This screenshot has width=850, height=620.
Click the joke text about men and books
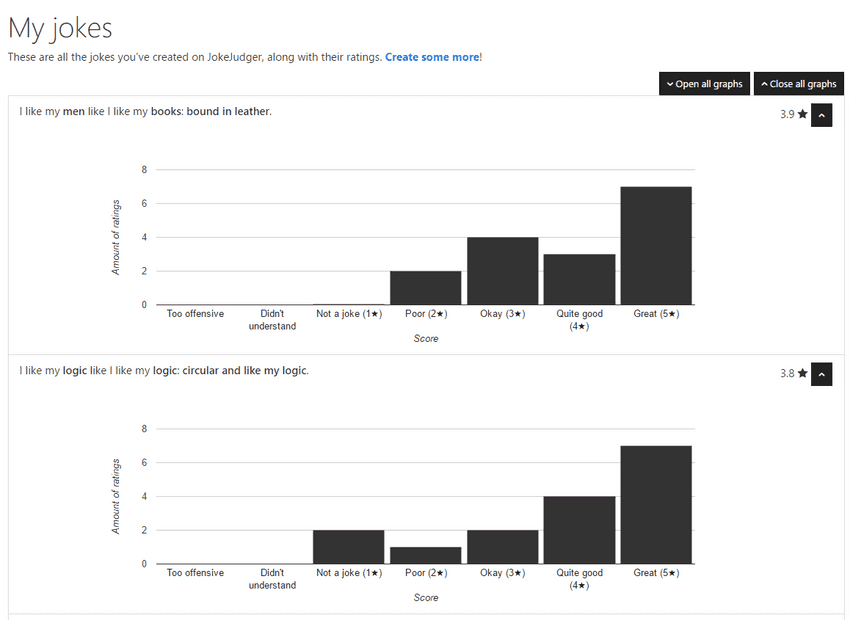pos(145,111)
